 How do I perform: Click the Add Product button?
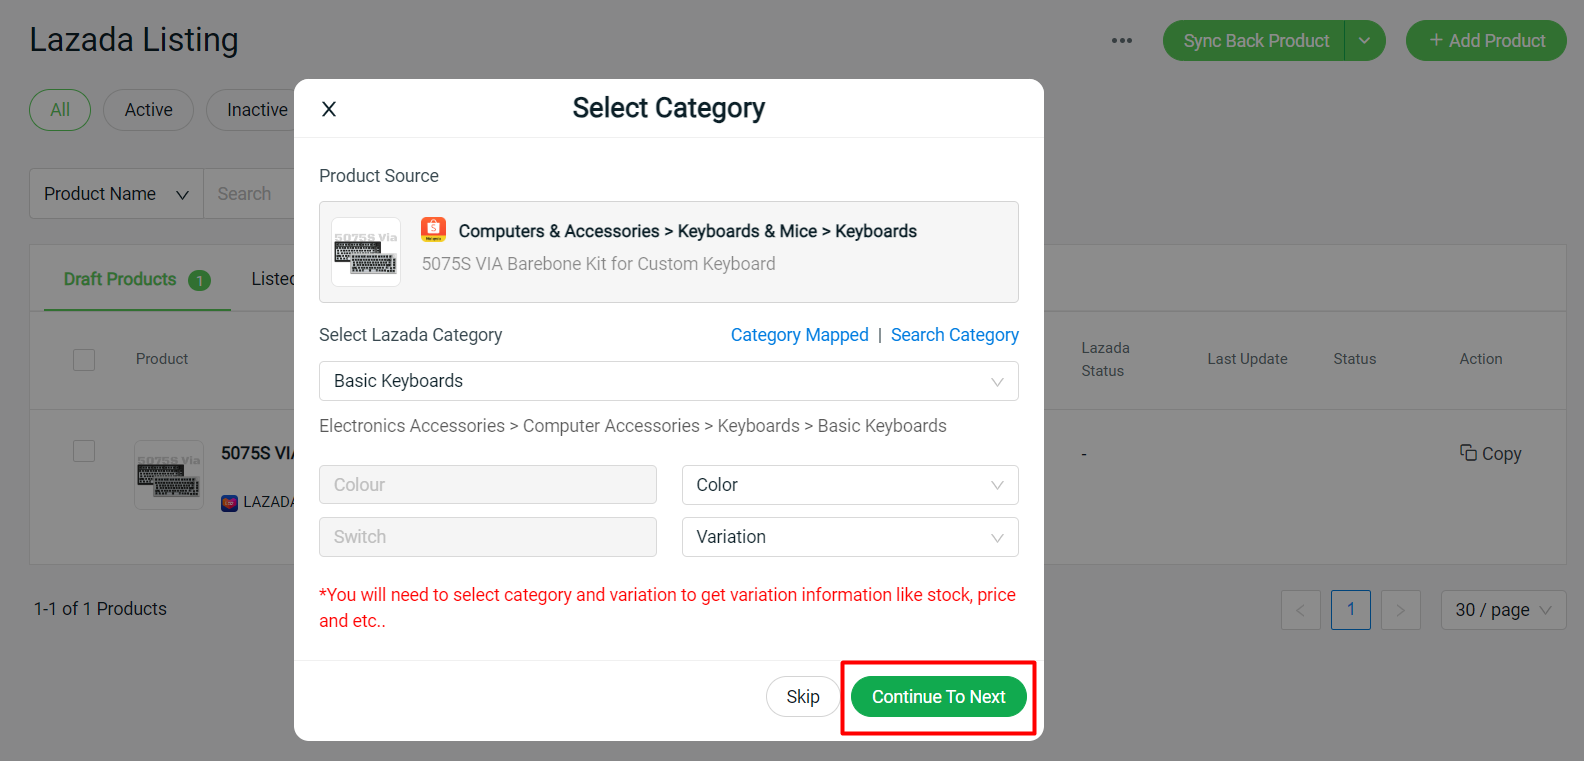click(1486, 41)
